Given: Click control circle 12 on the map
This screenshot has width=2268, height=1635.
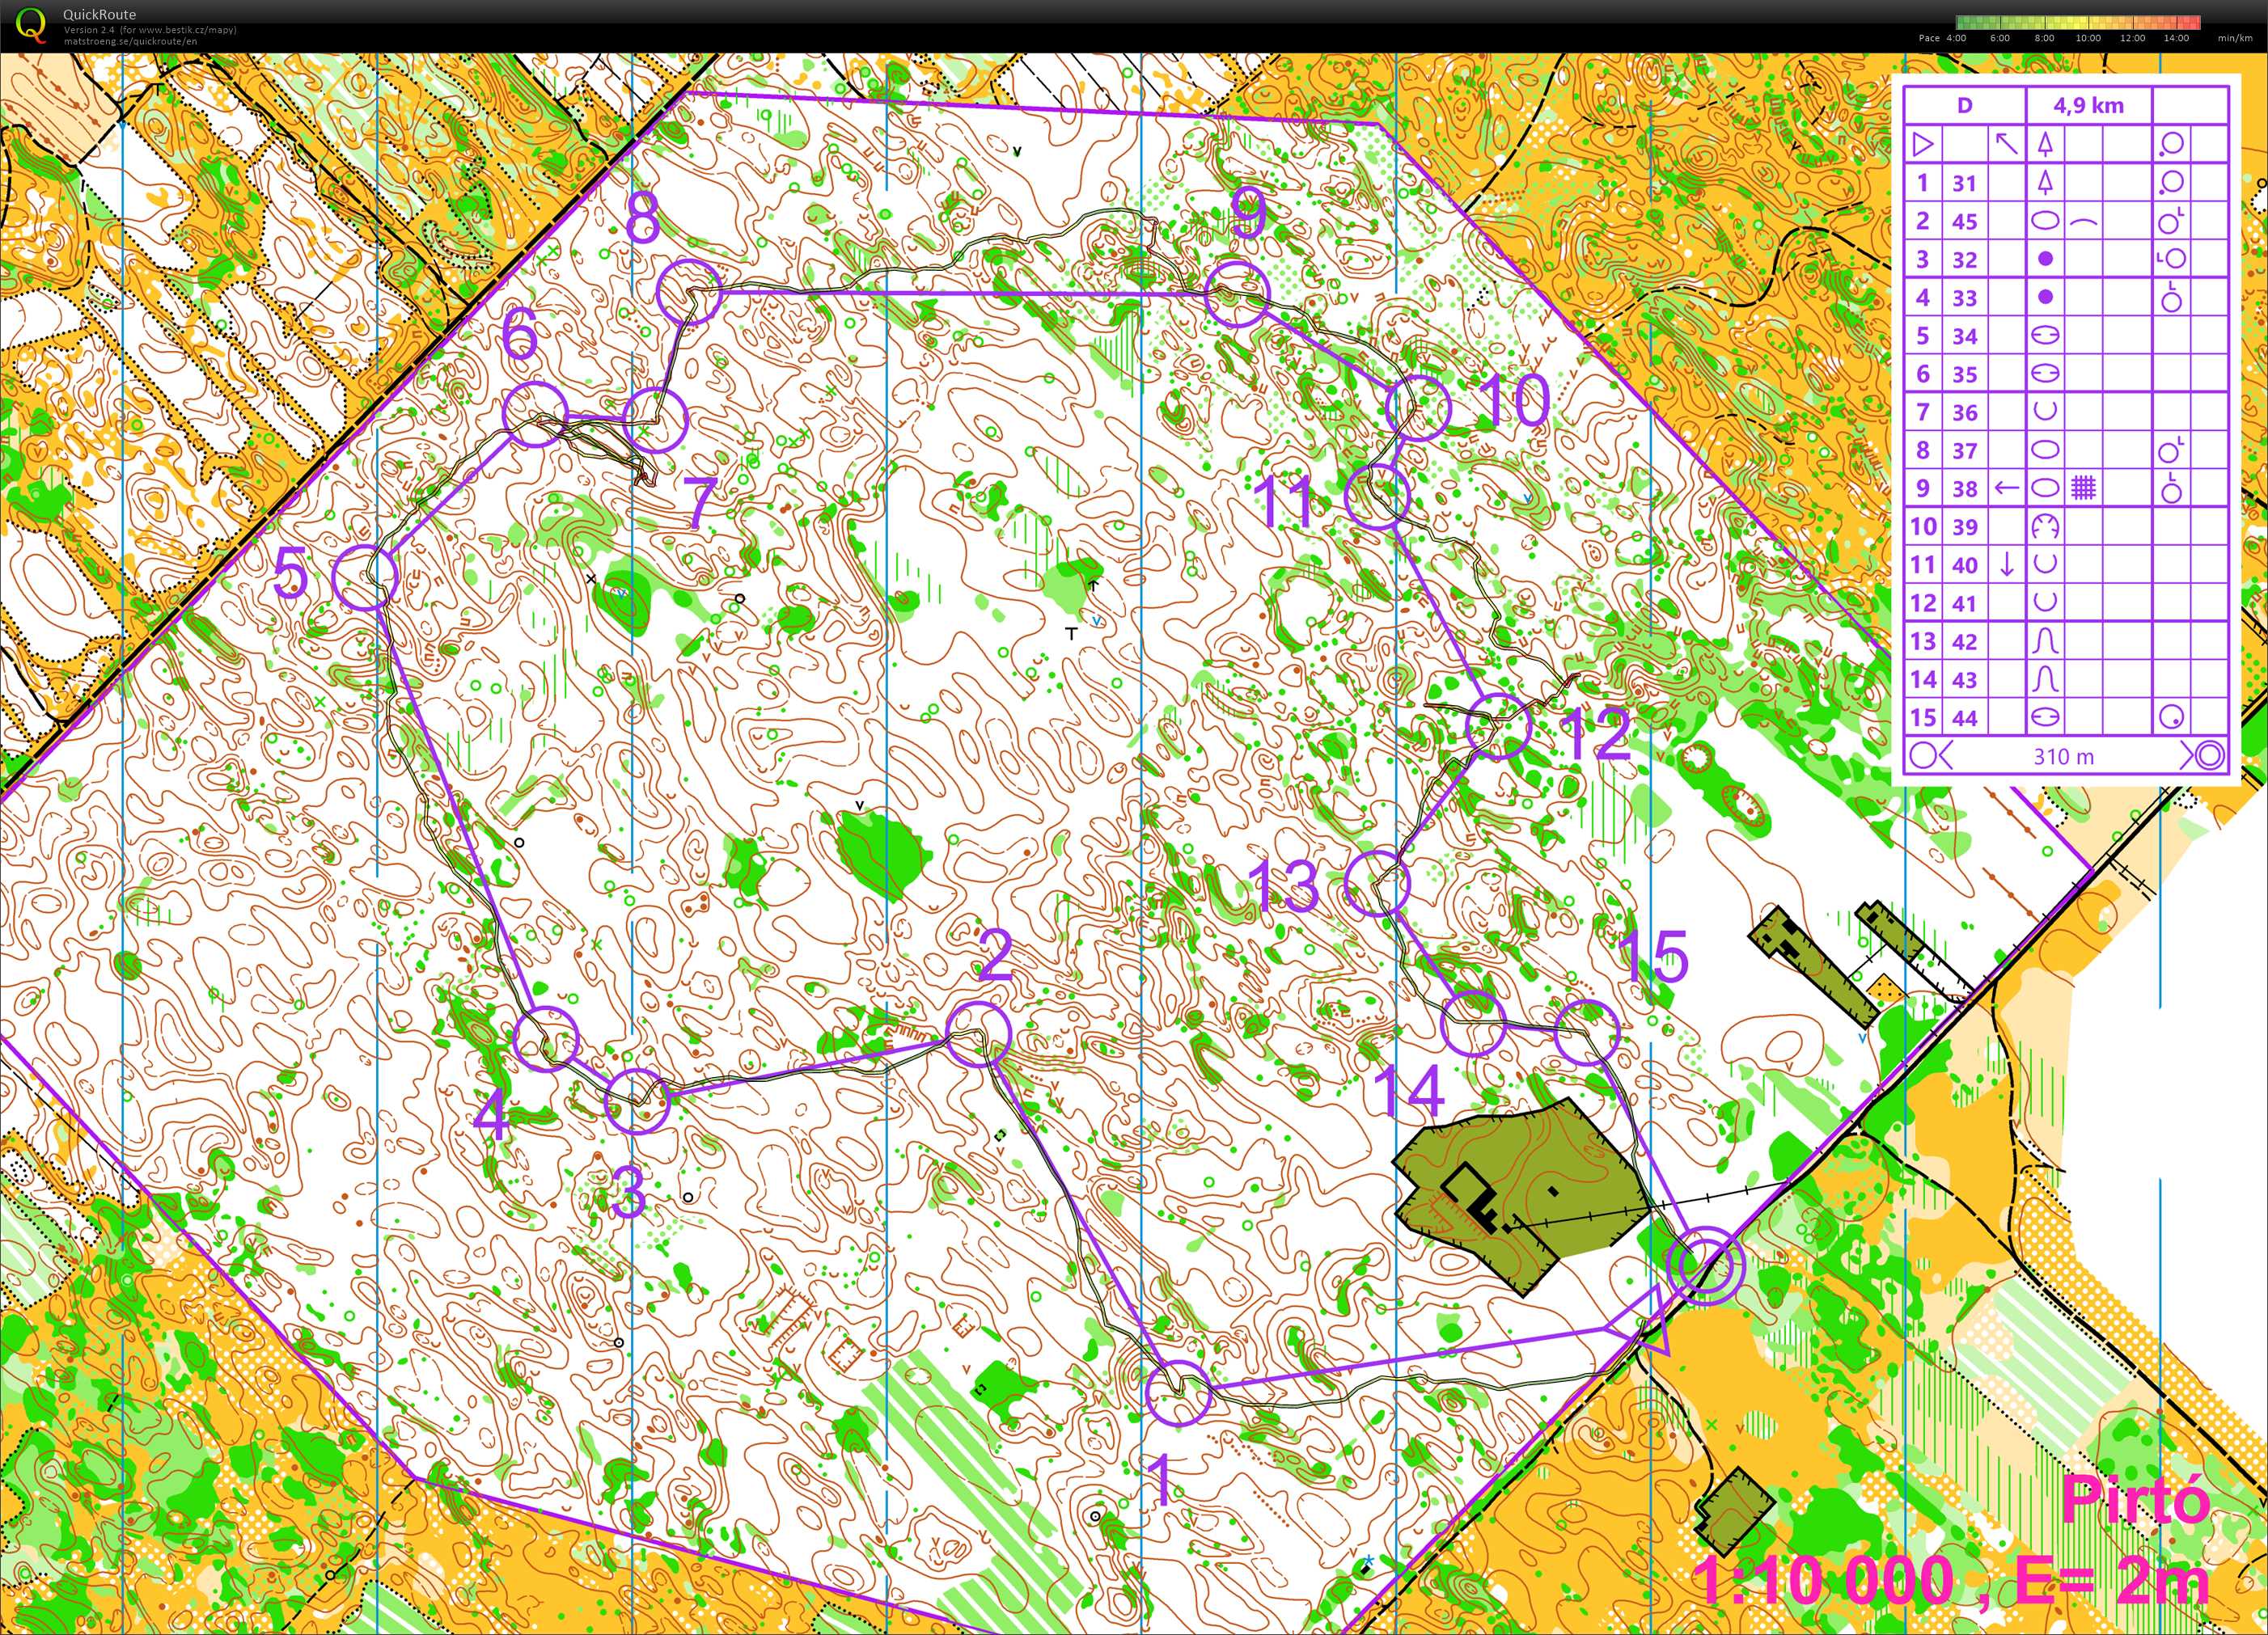Looking at the screenshot, I should pos(1499,726).
